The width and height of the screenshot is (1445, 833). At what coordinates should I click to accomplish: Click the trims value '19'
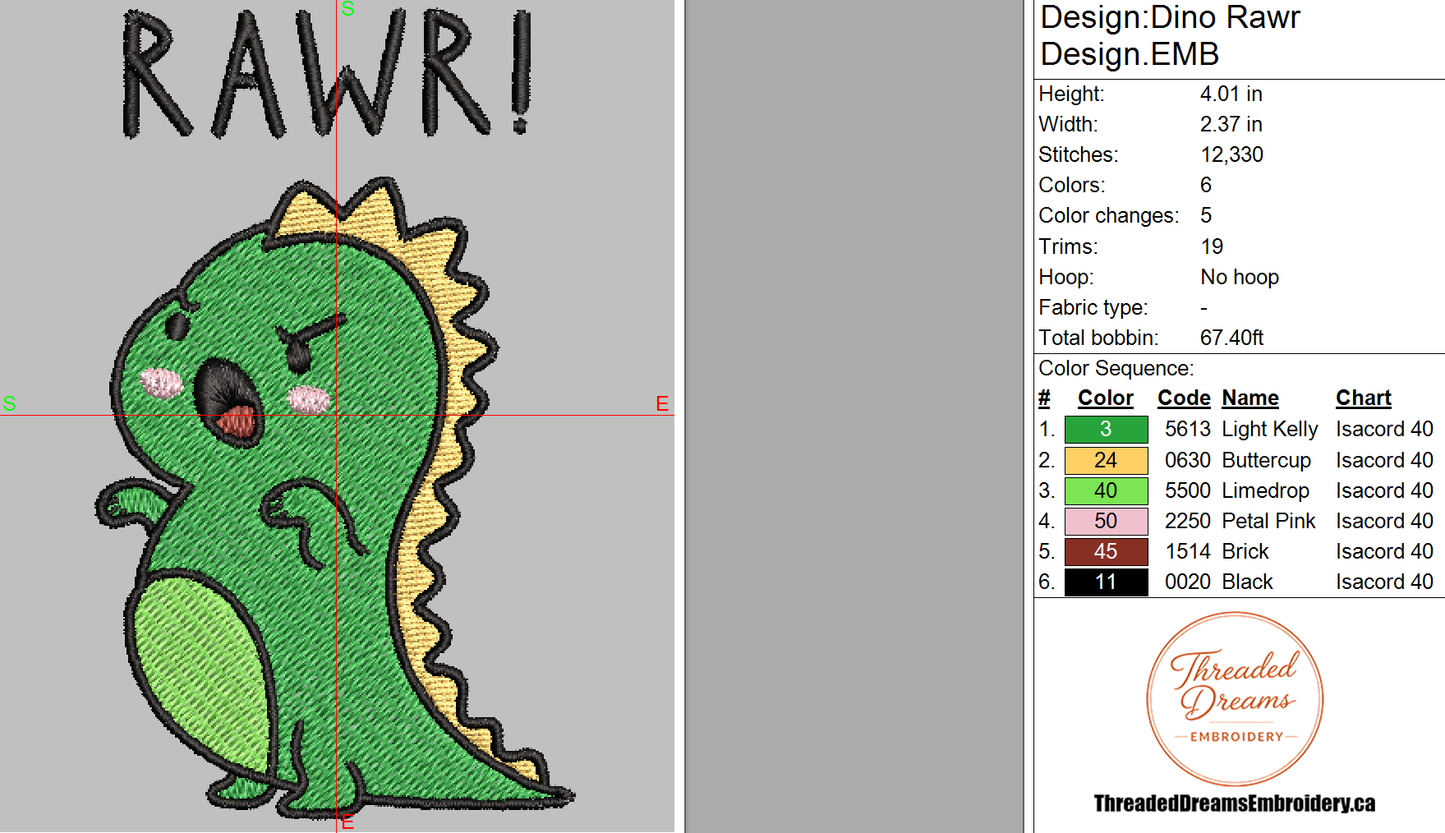click(1212, 246)
